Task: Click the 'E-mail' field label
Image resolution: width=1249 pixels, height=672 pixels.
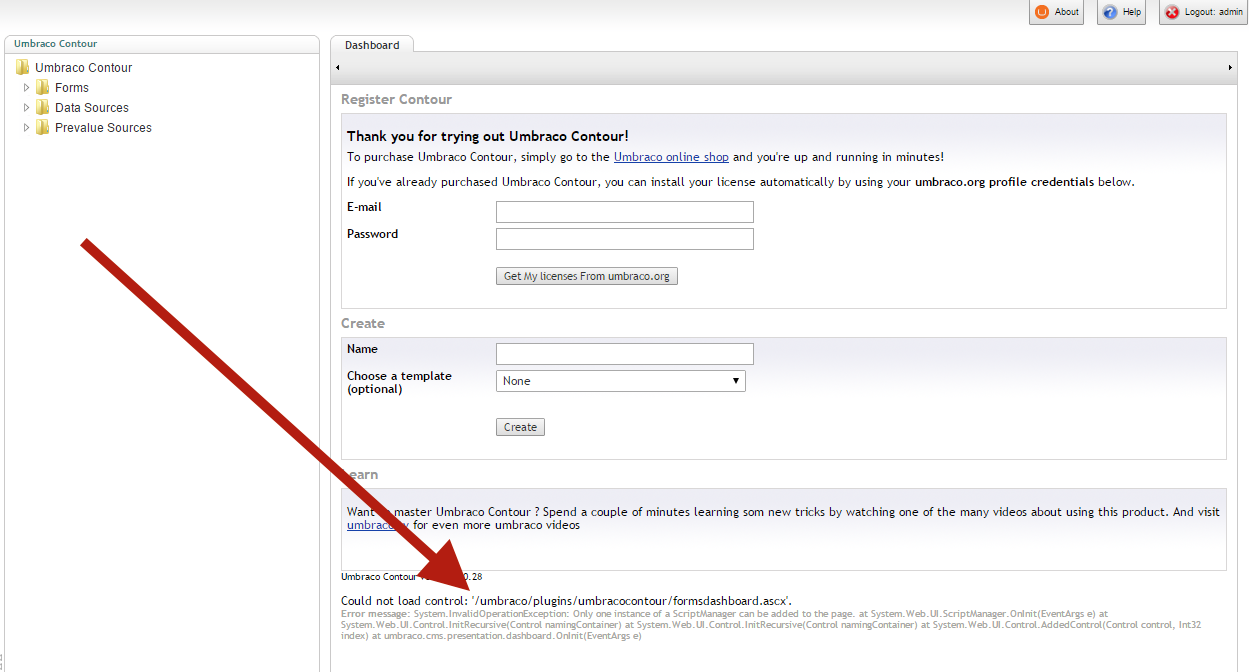Action: (x=364, y=207)
